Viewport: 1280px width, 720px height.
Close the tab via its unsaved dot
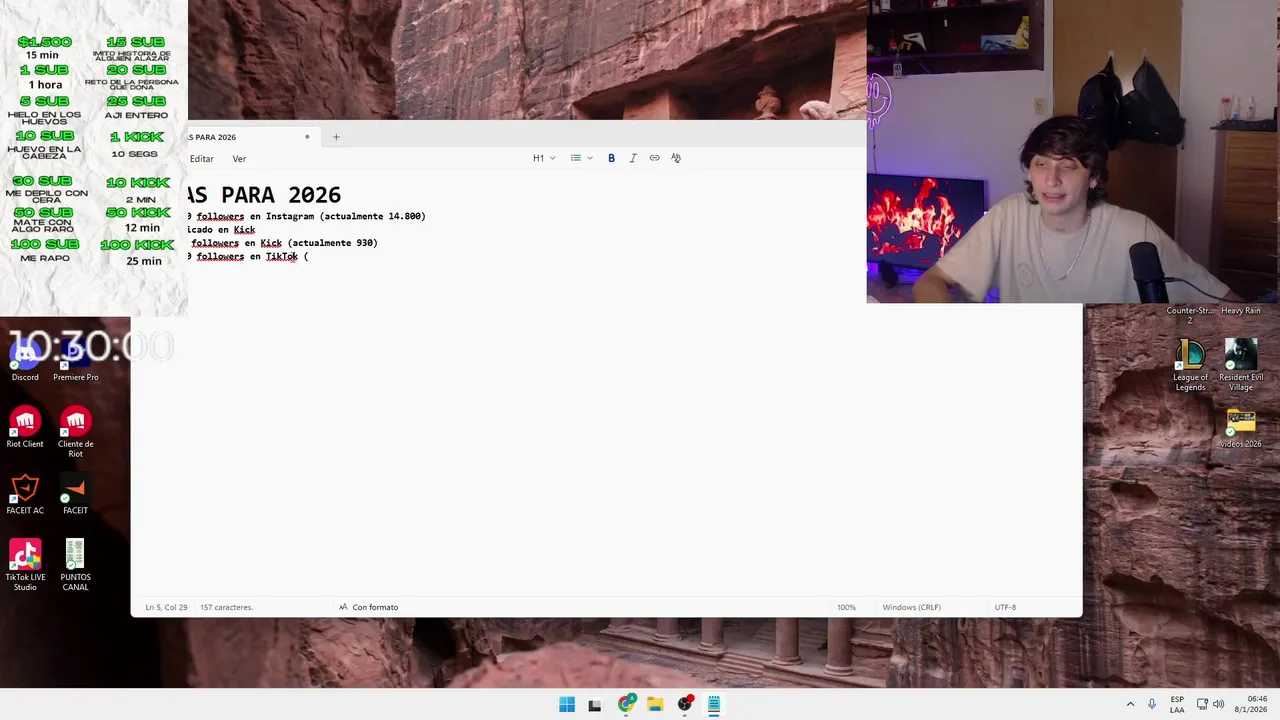point(307,137)
